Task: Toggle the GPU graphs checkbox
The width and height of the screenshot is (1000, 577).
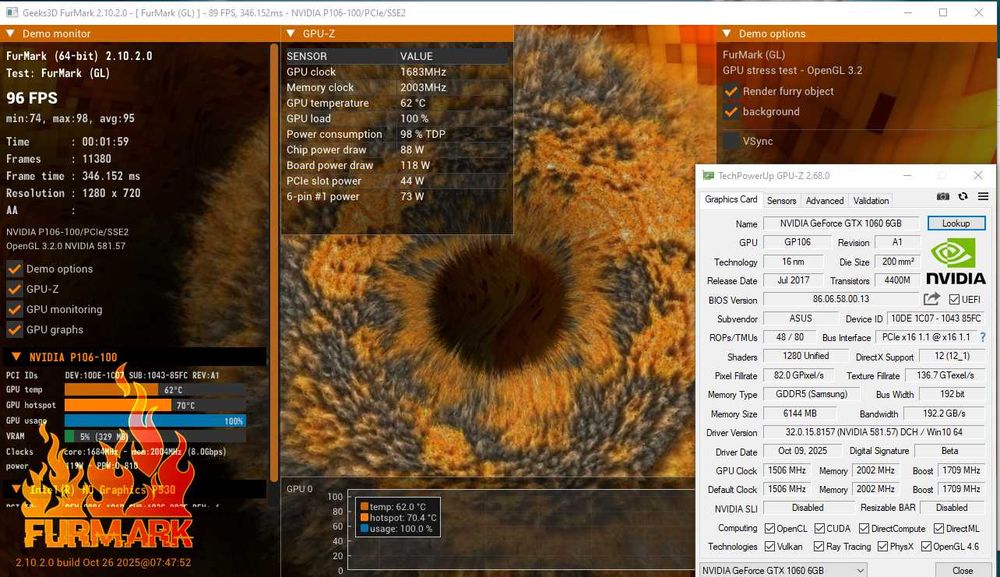Action: pyautogui.click(x=14, y=330)
